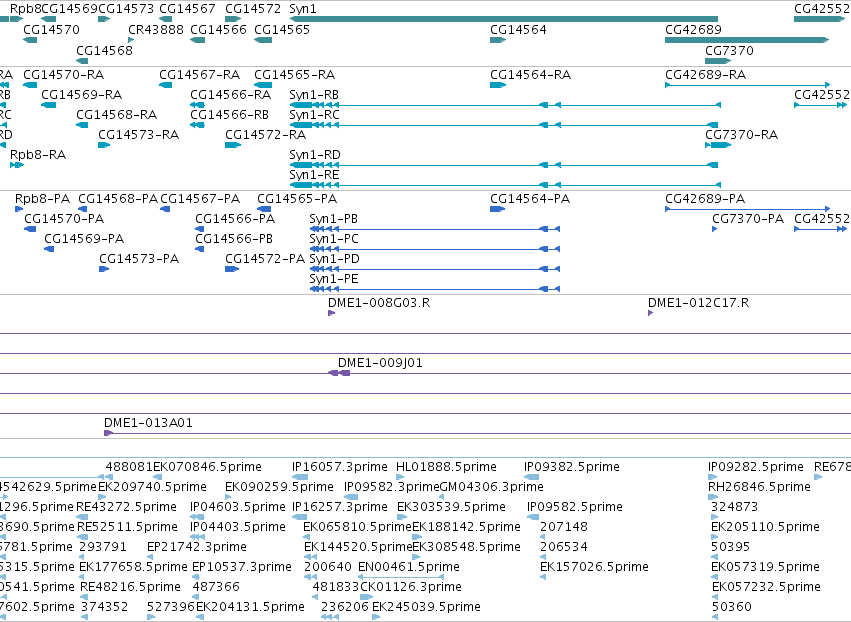Click the CG14567-RA transcript label

point(200,74)
